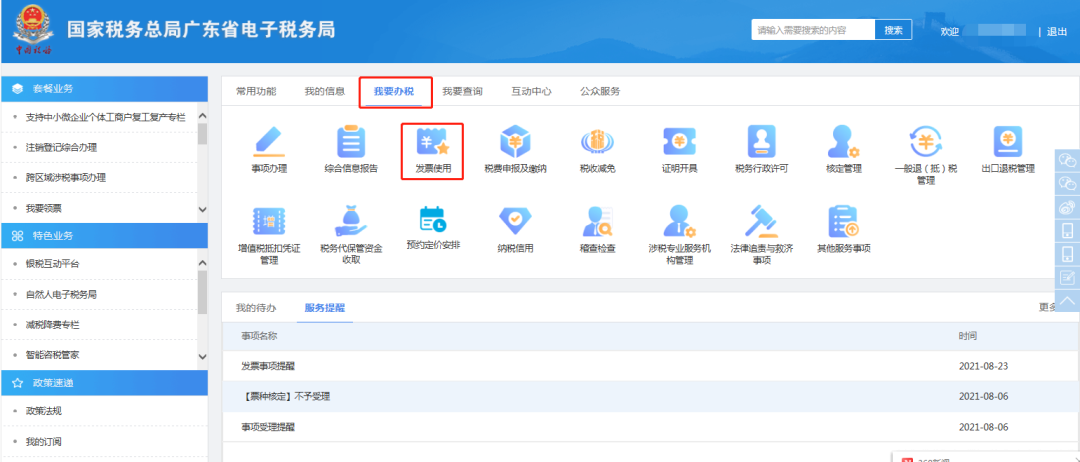
Task: Open the 其他服务事项 icon
Action: click(844, 221)
